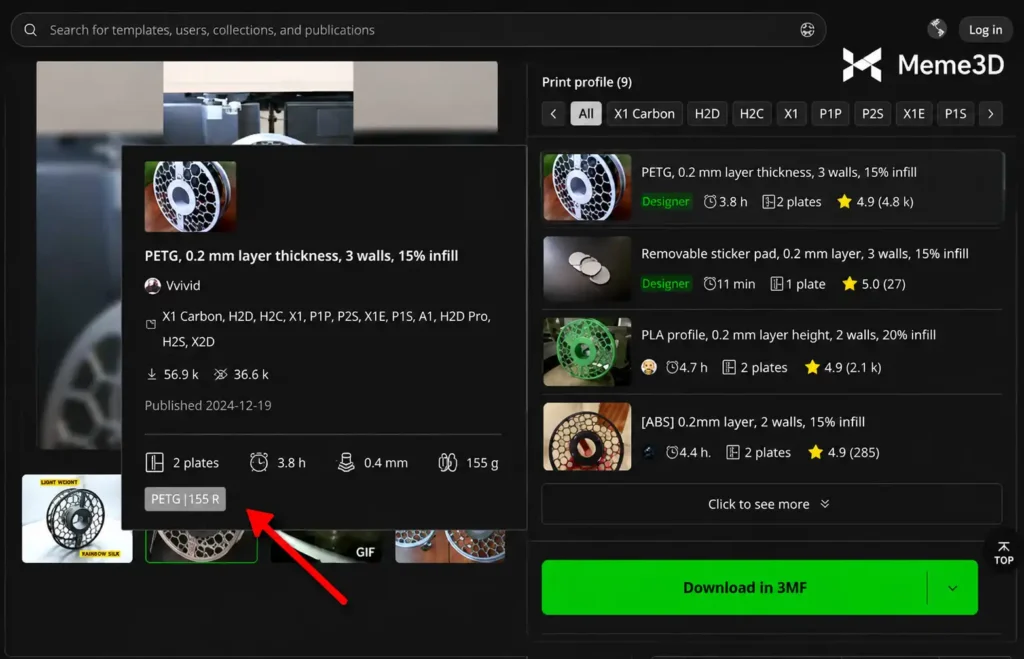Open Removable sticker pad profile
The height and width of the screenshot is (659, 1024).
coord(772,269)
